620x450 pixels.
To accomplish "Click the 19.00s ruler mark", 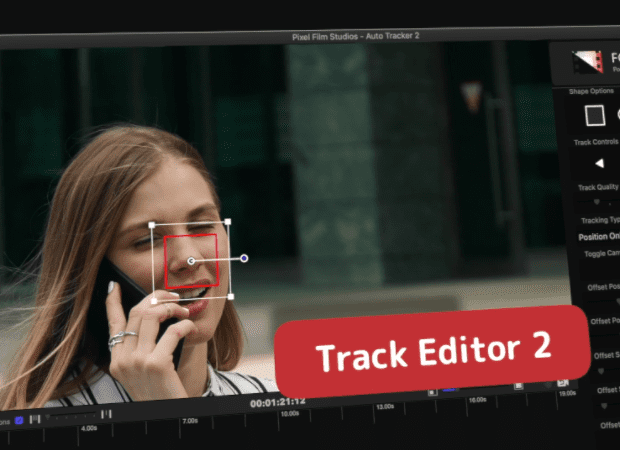I will [567, 393].
